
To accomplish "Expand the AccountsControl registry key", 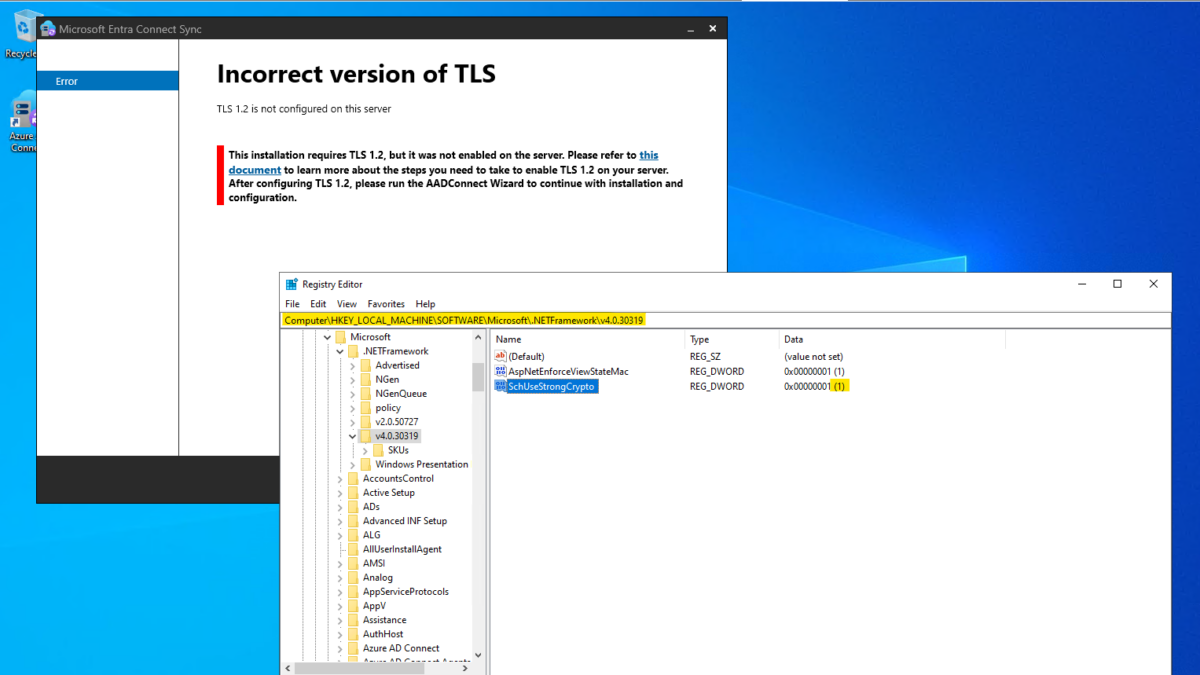I will tap(340, 479).
